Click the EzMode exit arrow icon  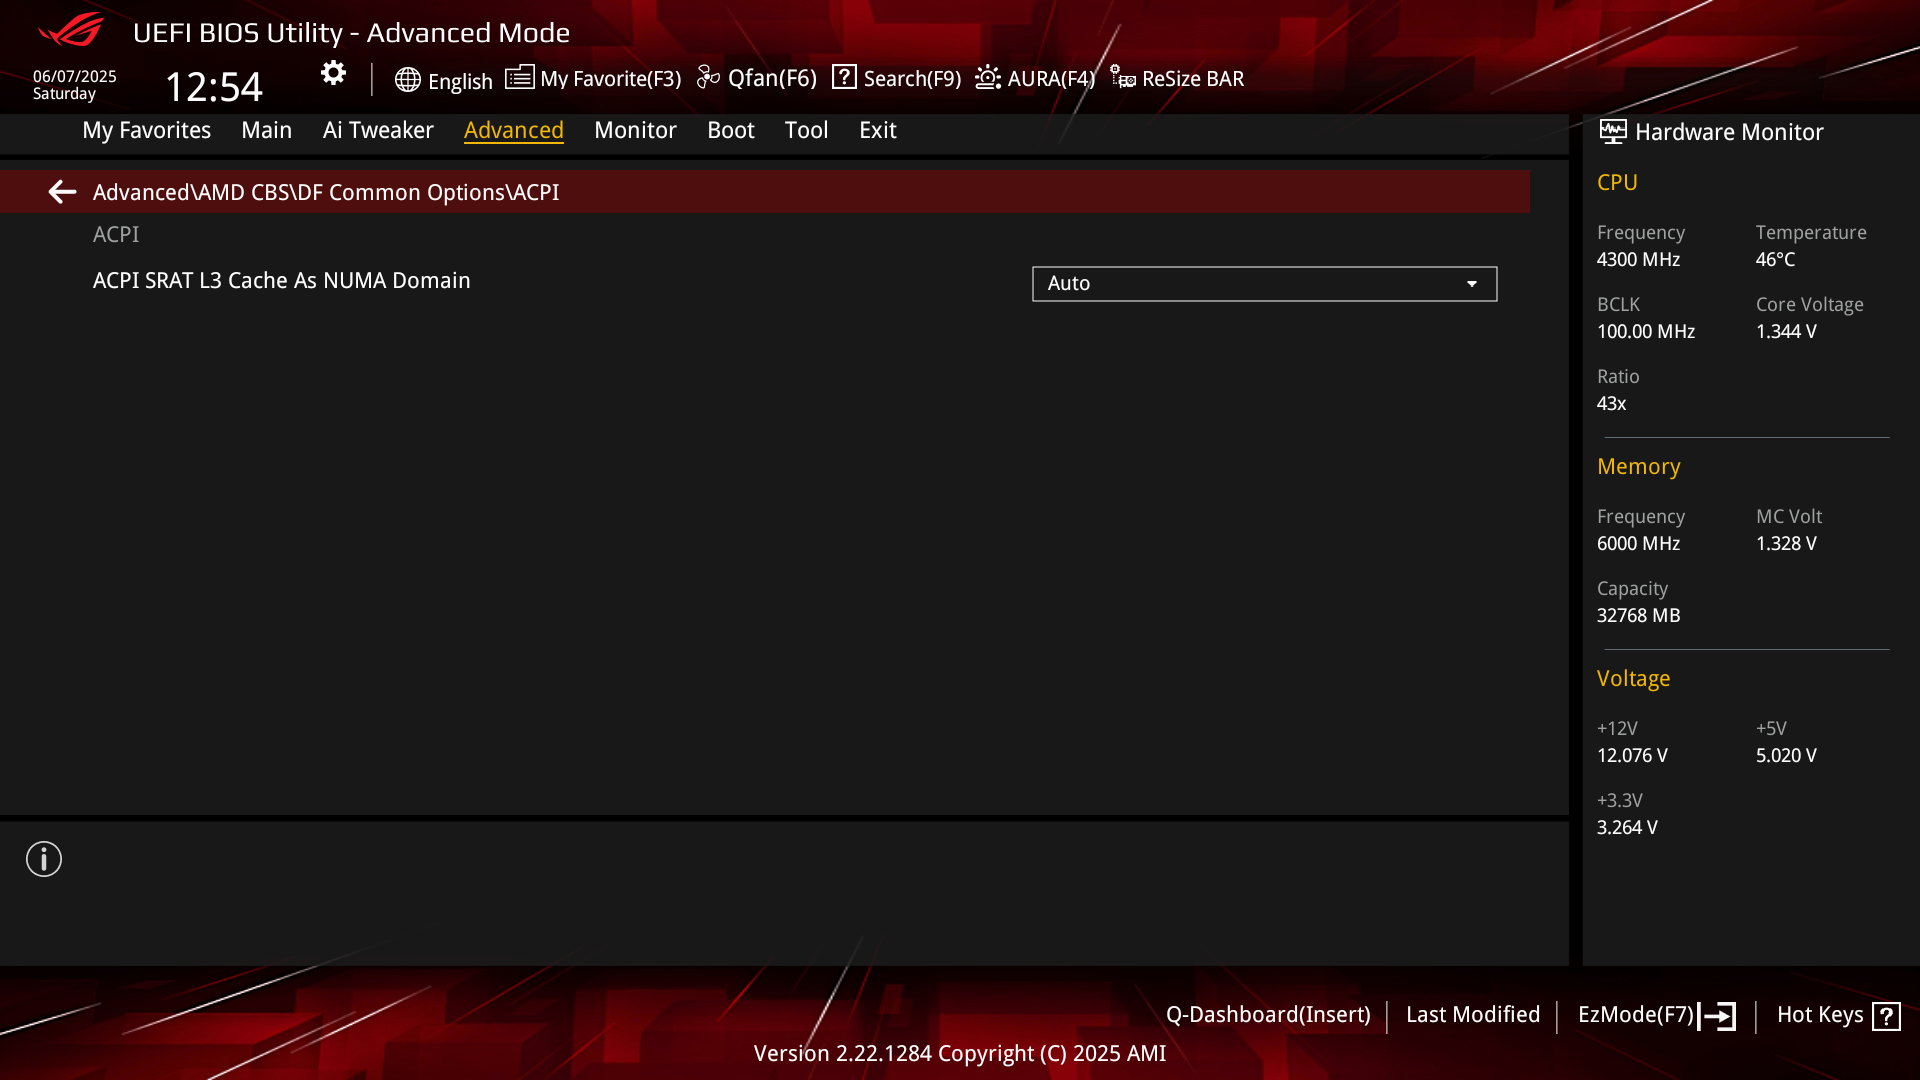coord(1717,1016)
